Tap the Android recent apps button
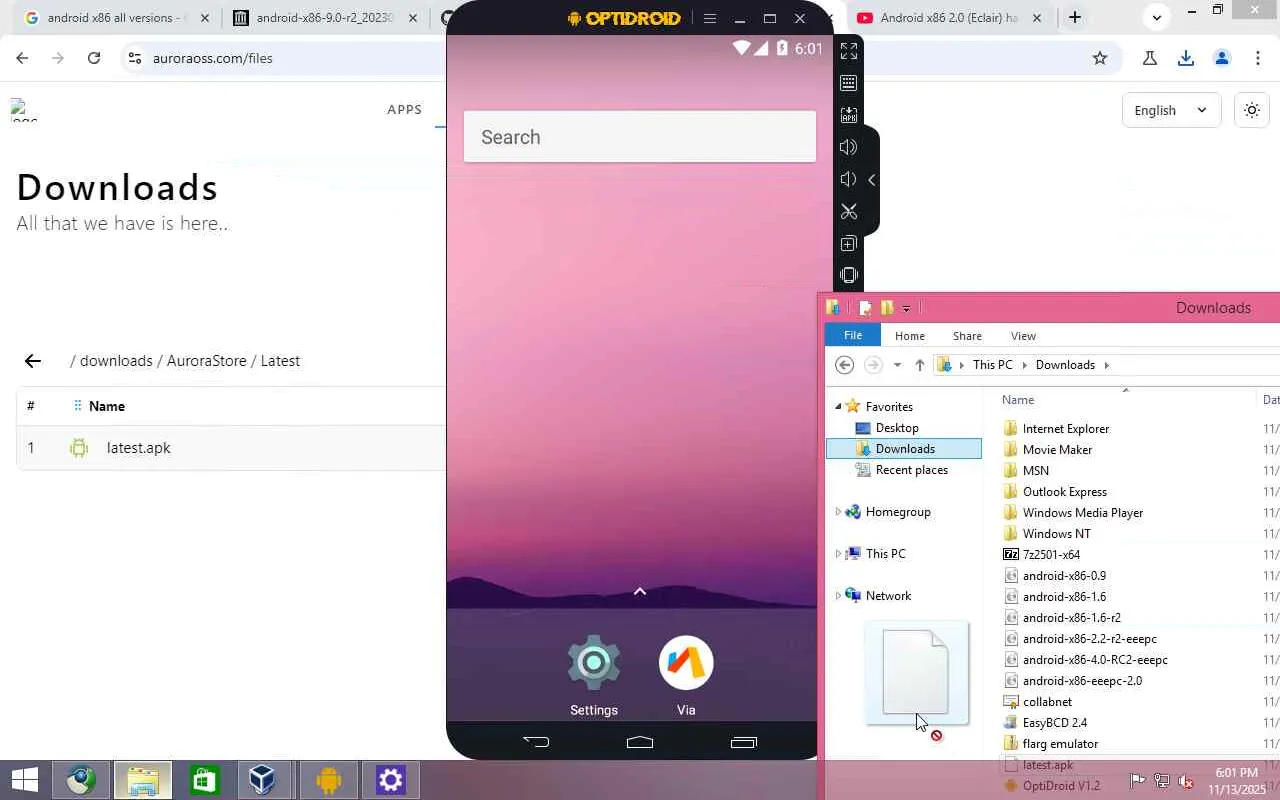 pos(744,742)
